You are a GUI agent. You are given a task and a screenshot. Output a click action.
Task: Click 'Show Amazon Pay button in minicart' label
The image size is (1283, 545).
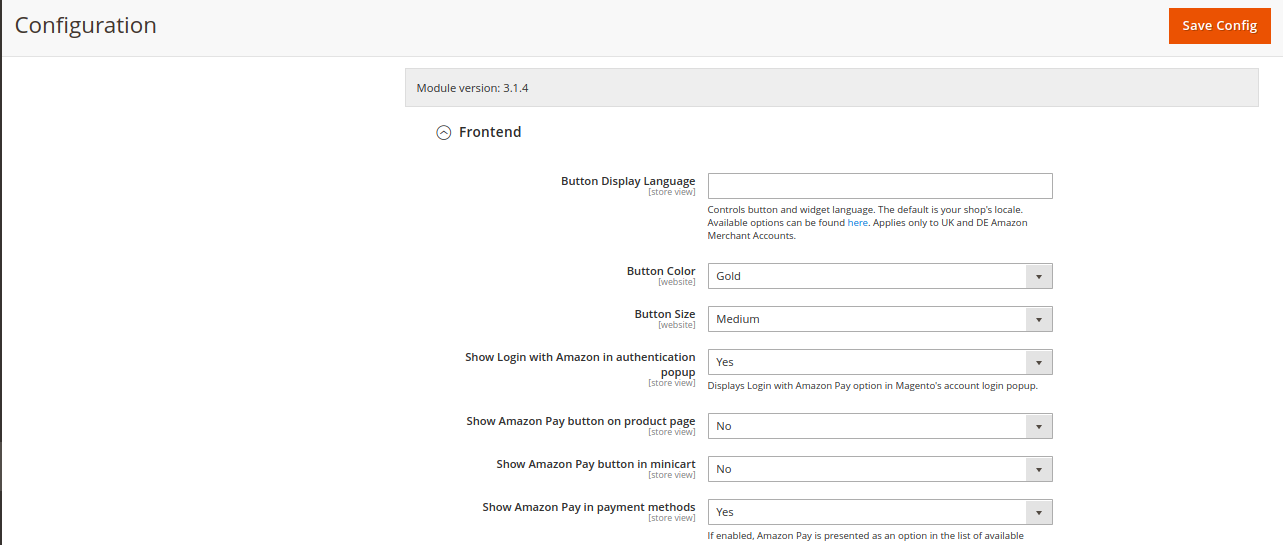click(596, 464)
